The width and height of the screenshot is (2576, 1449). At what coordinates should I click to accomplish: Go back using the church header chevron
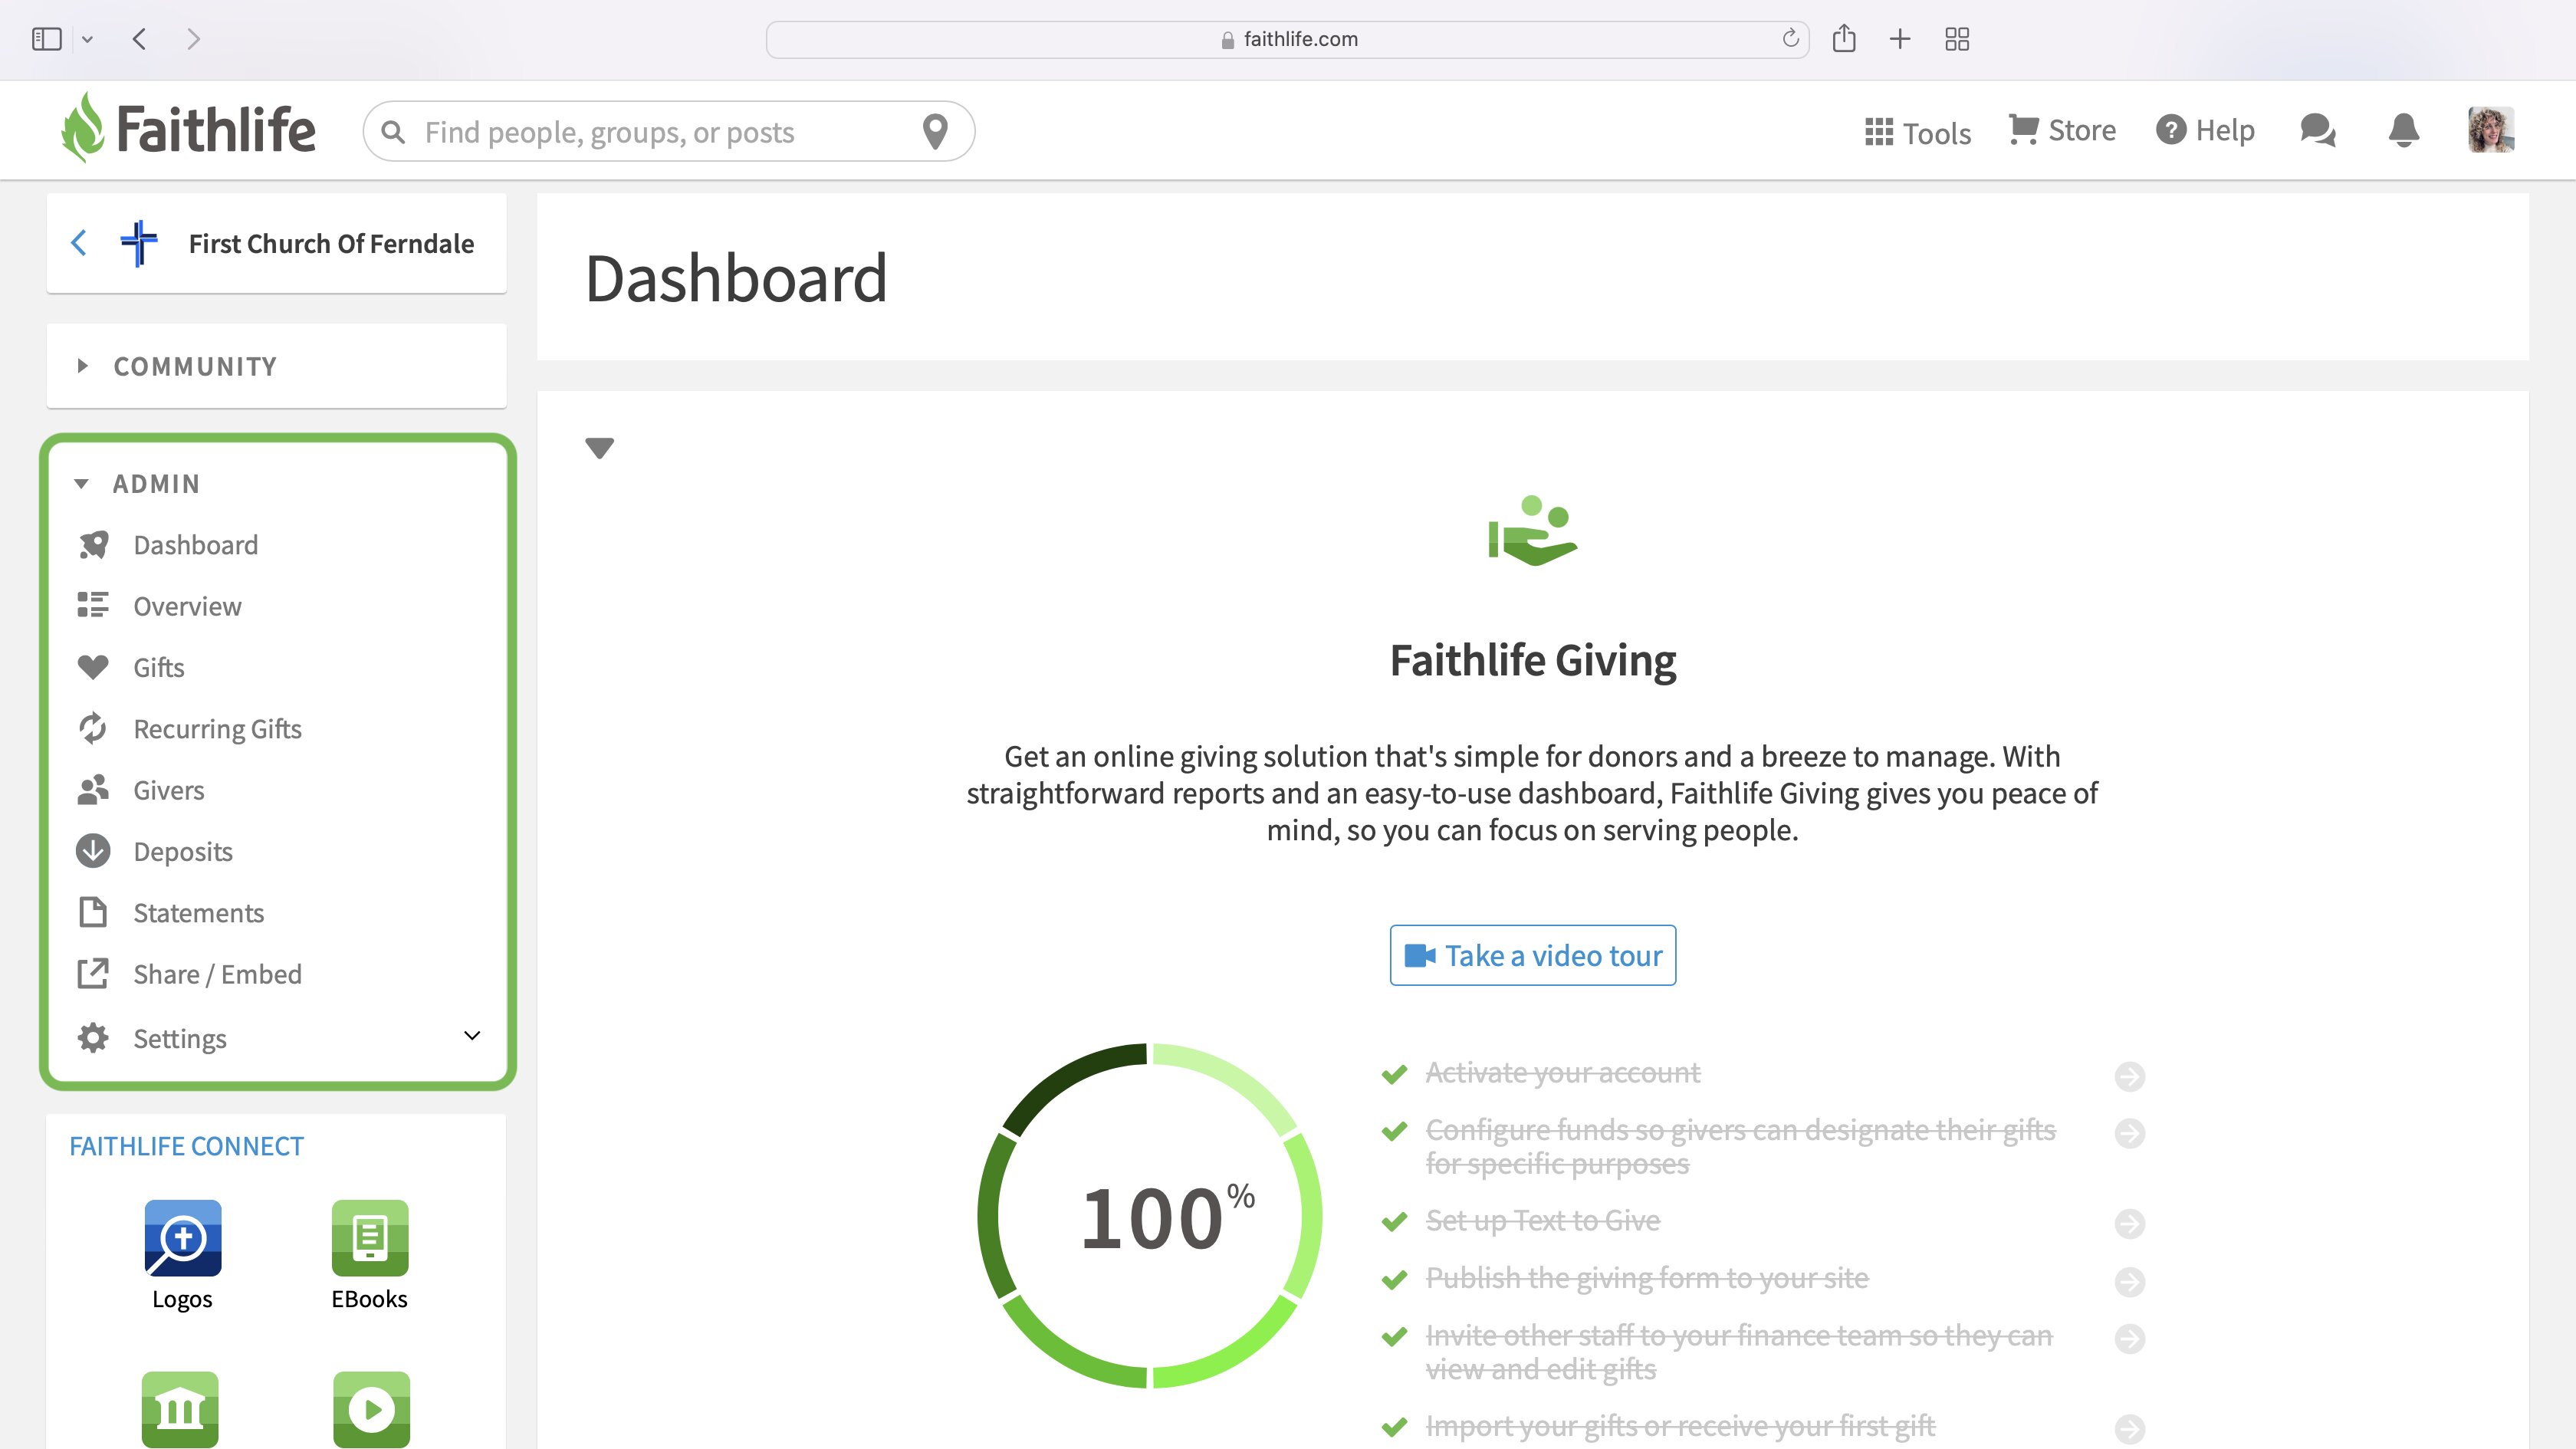coord(79,243)
